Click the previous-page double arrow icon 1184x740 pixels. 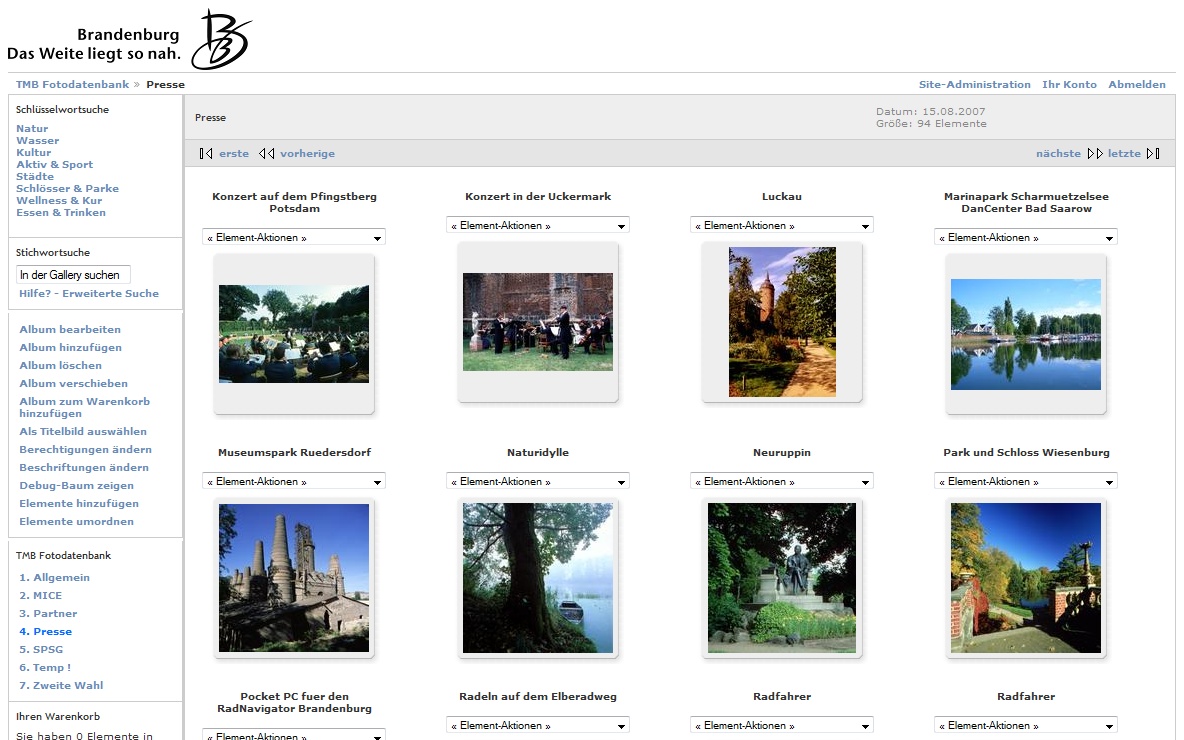pyautogui.click(x=266, y=154)
